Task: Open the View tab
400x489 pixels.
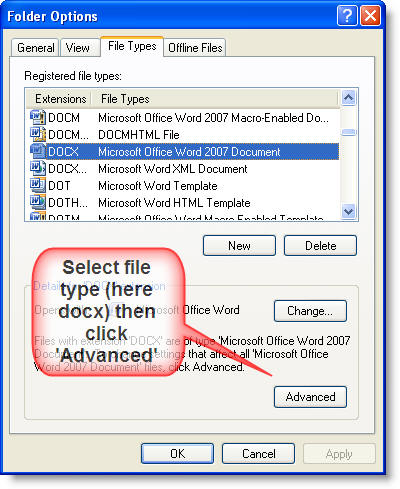Action: click(x=78, y=48)
